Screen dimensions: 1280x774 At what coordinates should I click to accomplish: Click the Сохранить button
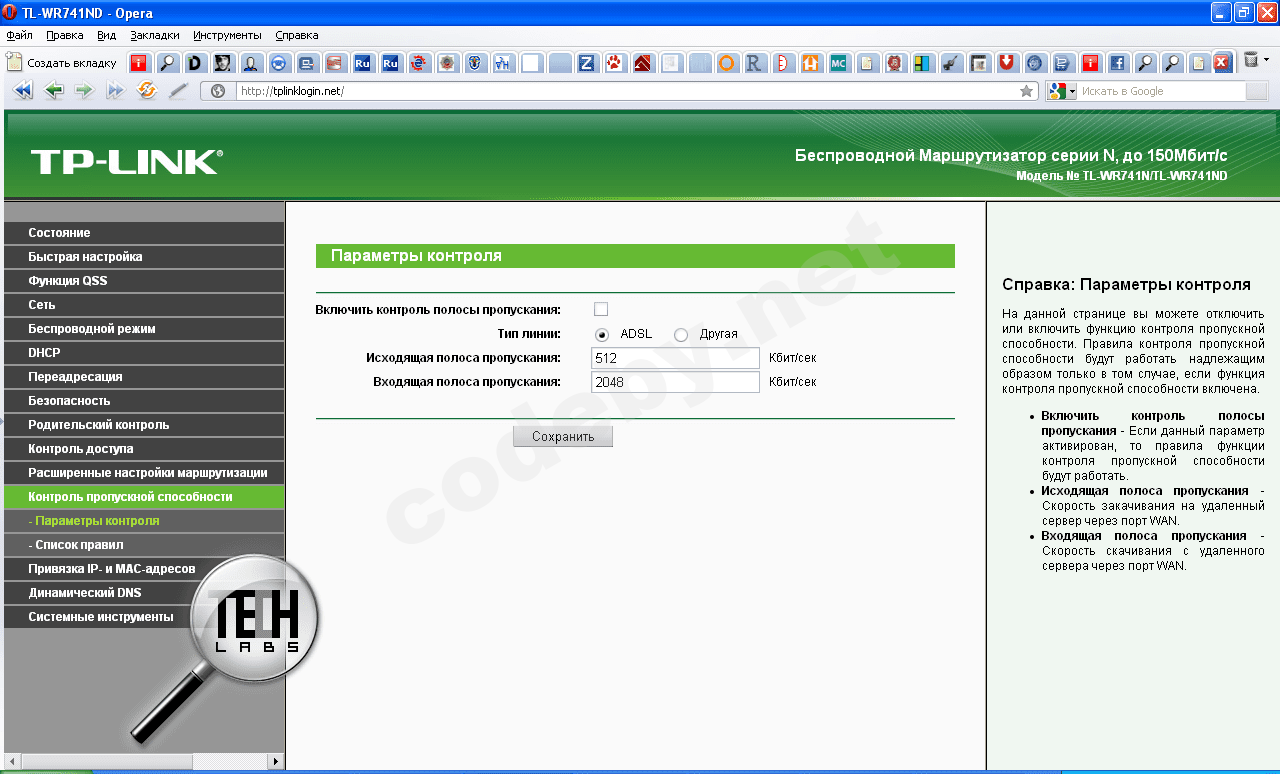point(563,437)
